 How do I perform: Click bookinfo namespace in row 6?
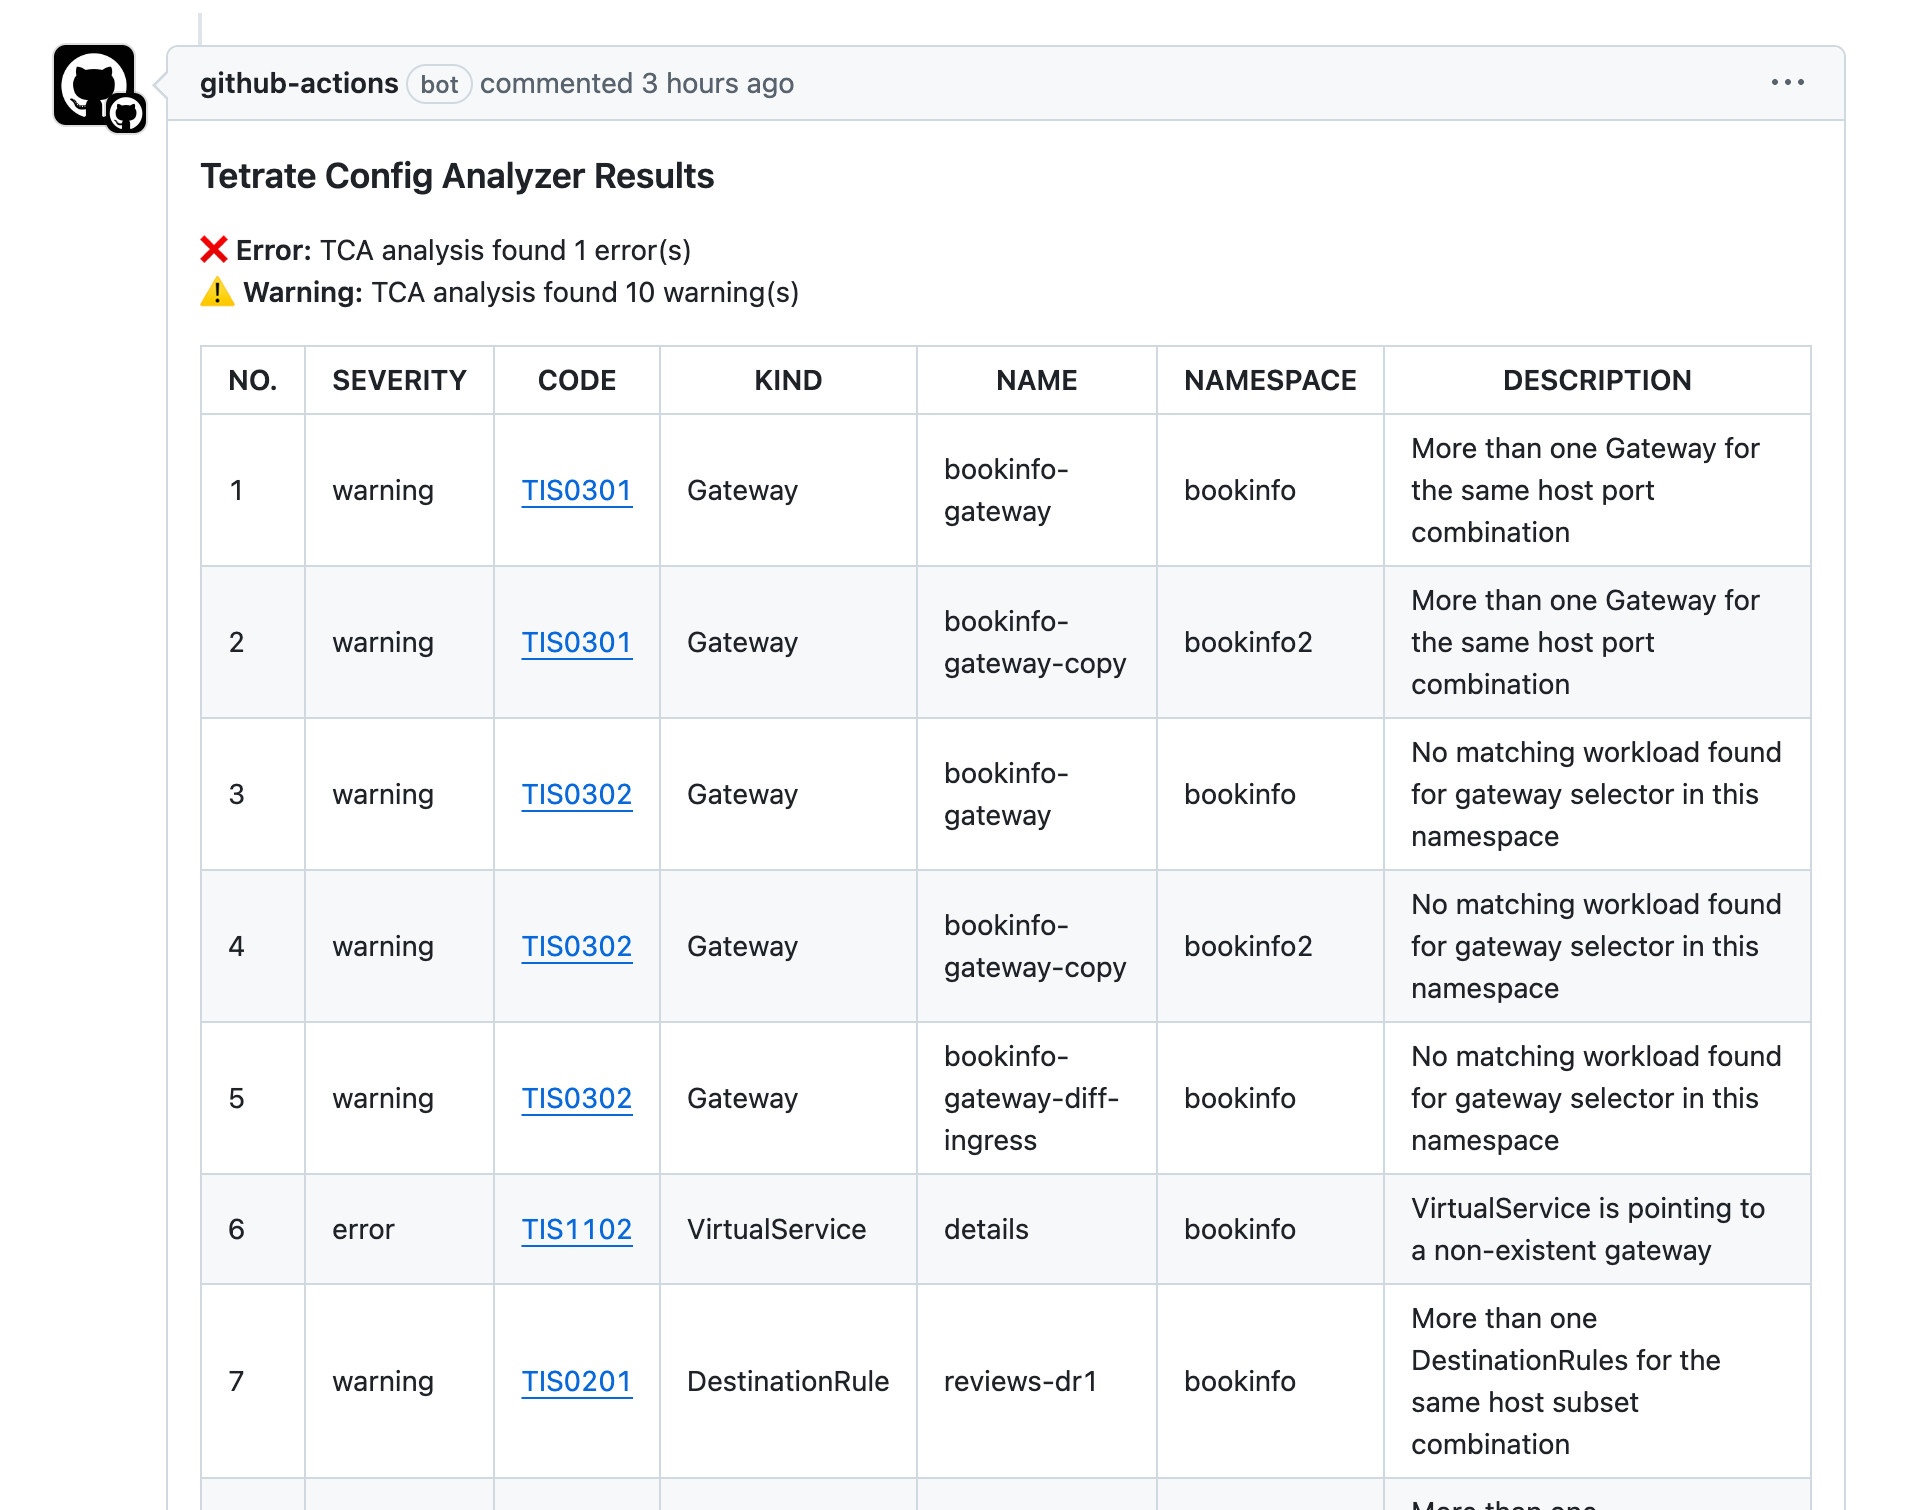click(x=1240, y=1229)
